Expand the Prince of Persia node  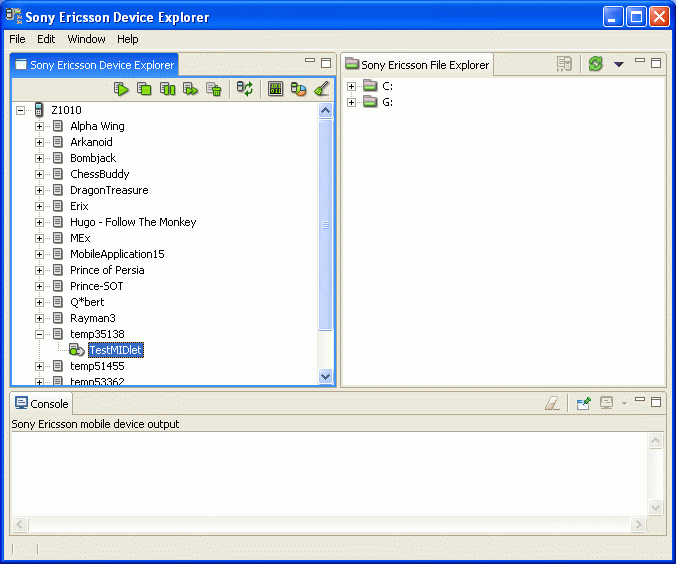tap(39, 270)
